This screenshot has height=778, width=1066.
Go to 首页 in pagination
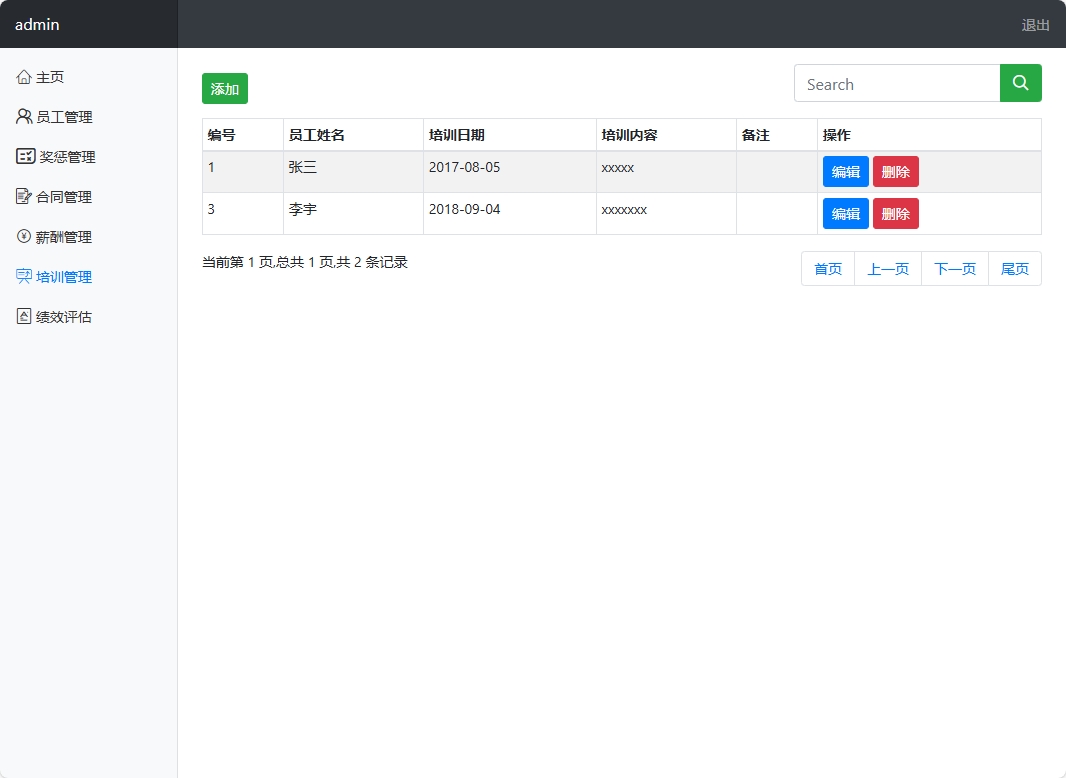pos(828,268)
